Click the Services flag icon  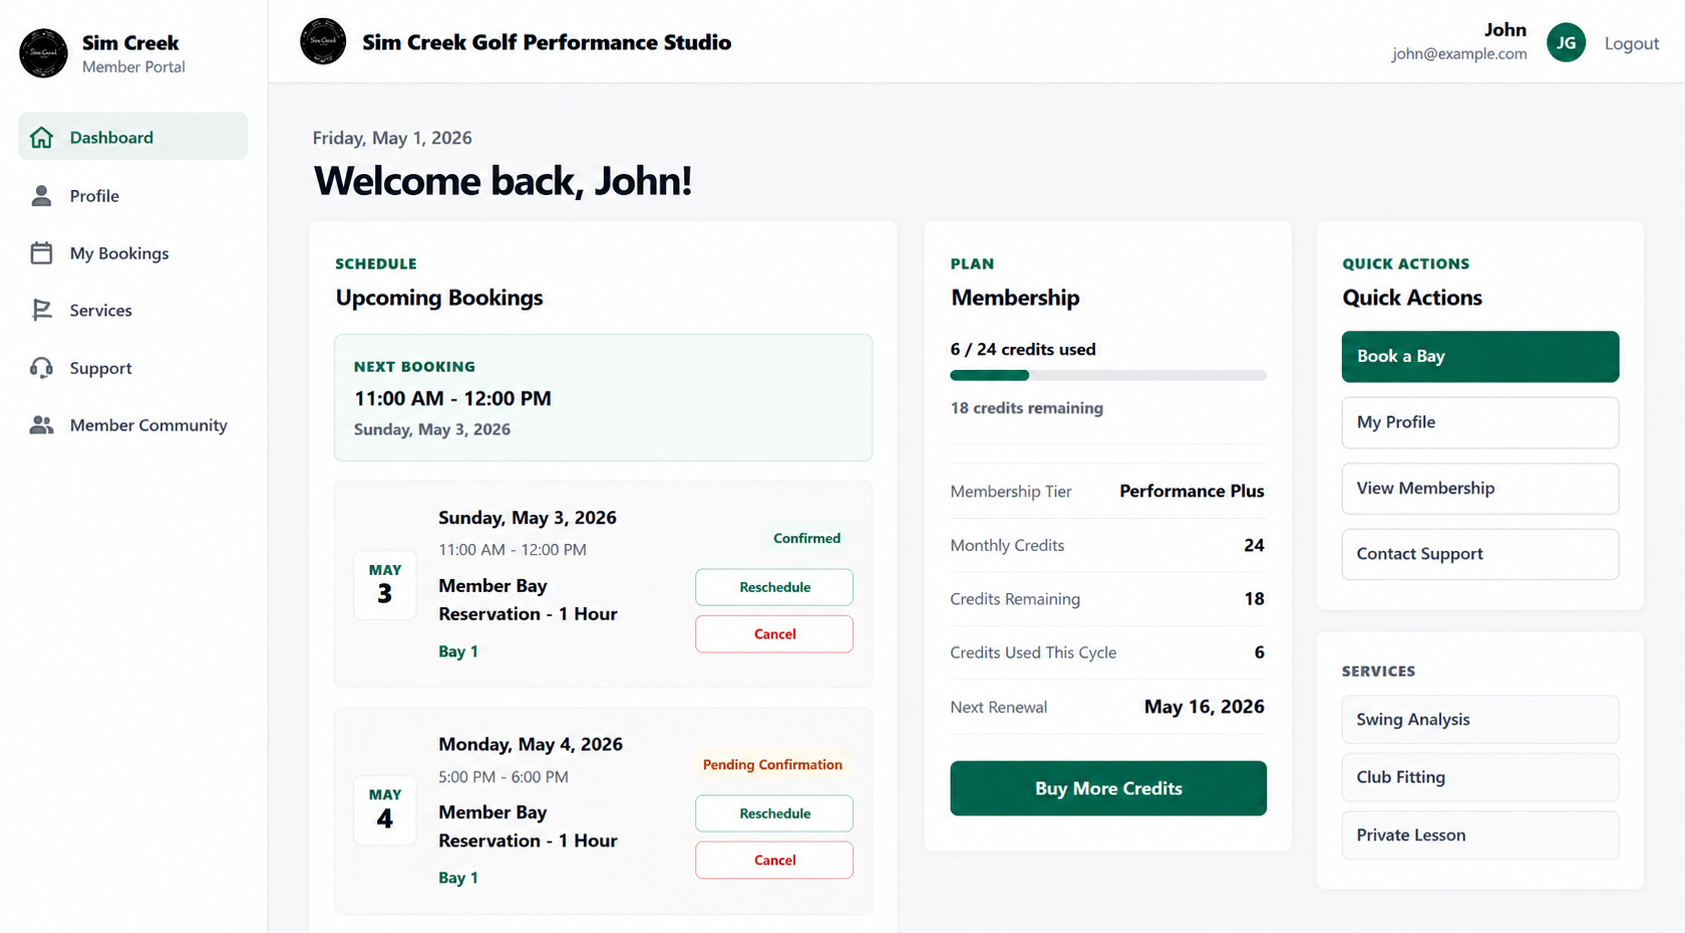point(41,310)
